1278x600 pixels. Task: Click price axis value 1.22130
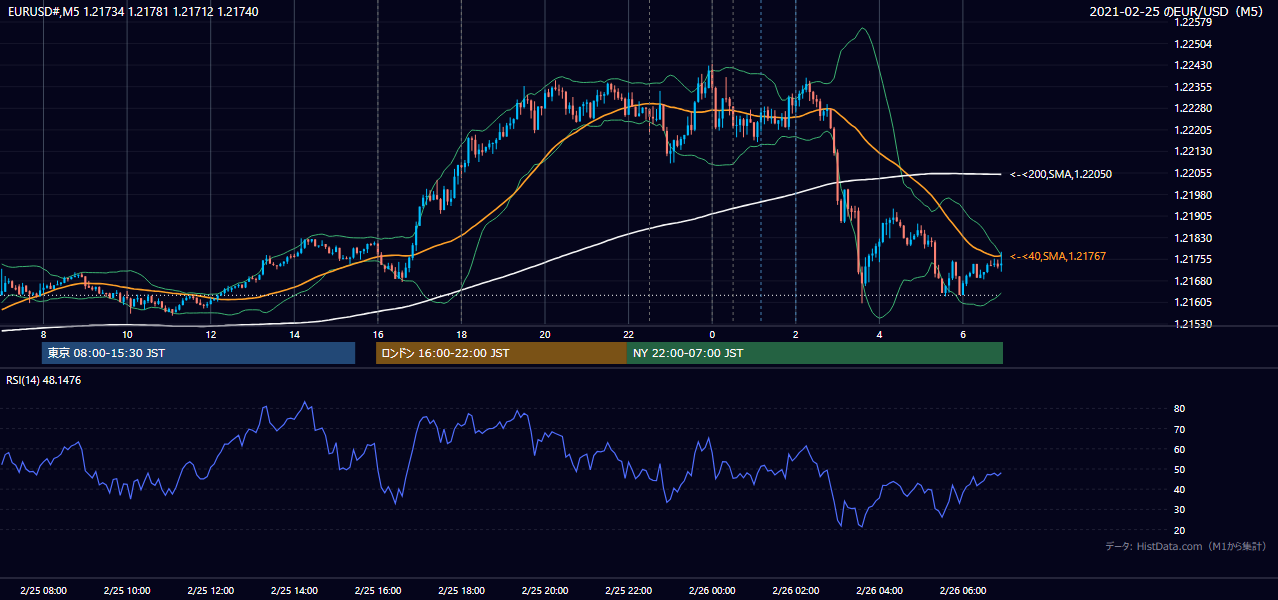tap(1192, 152)
